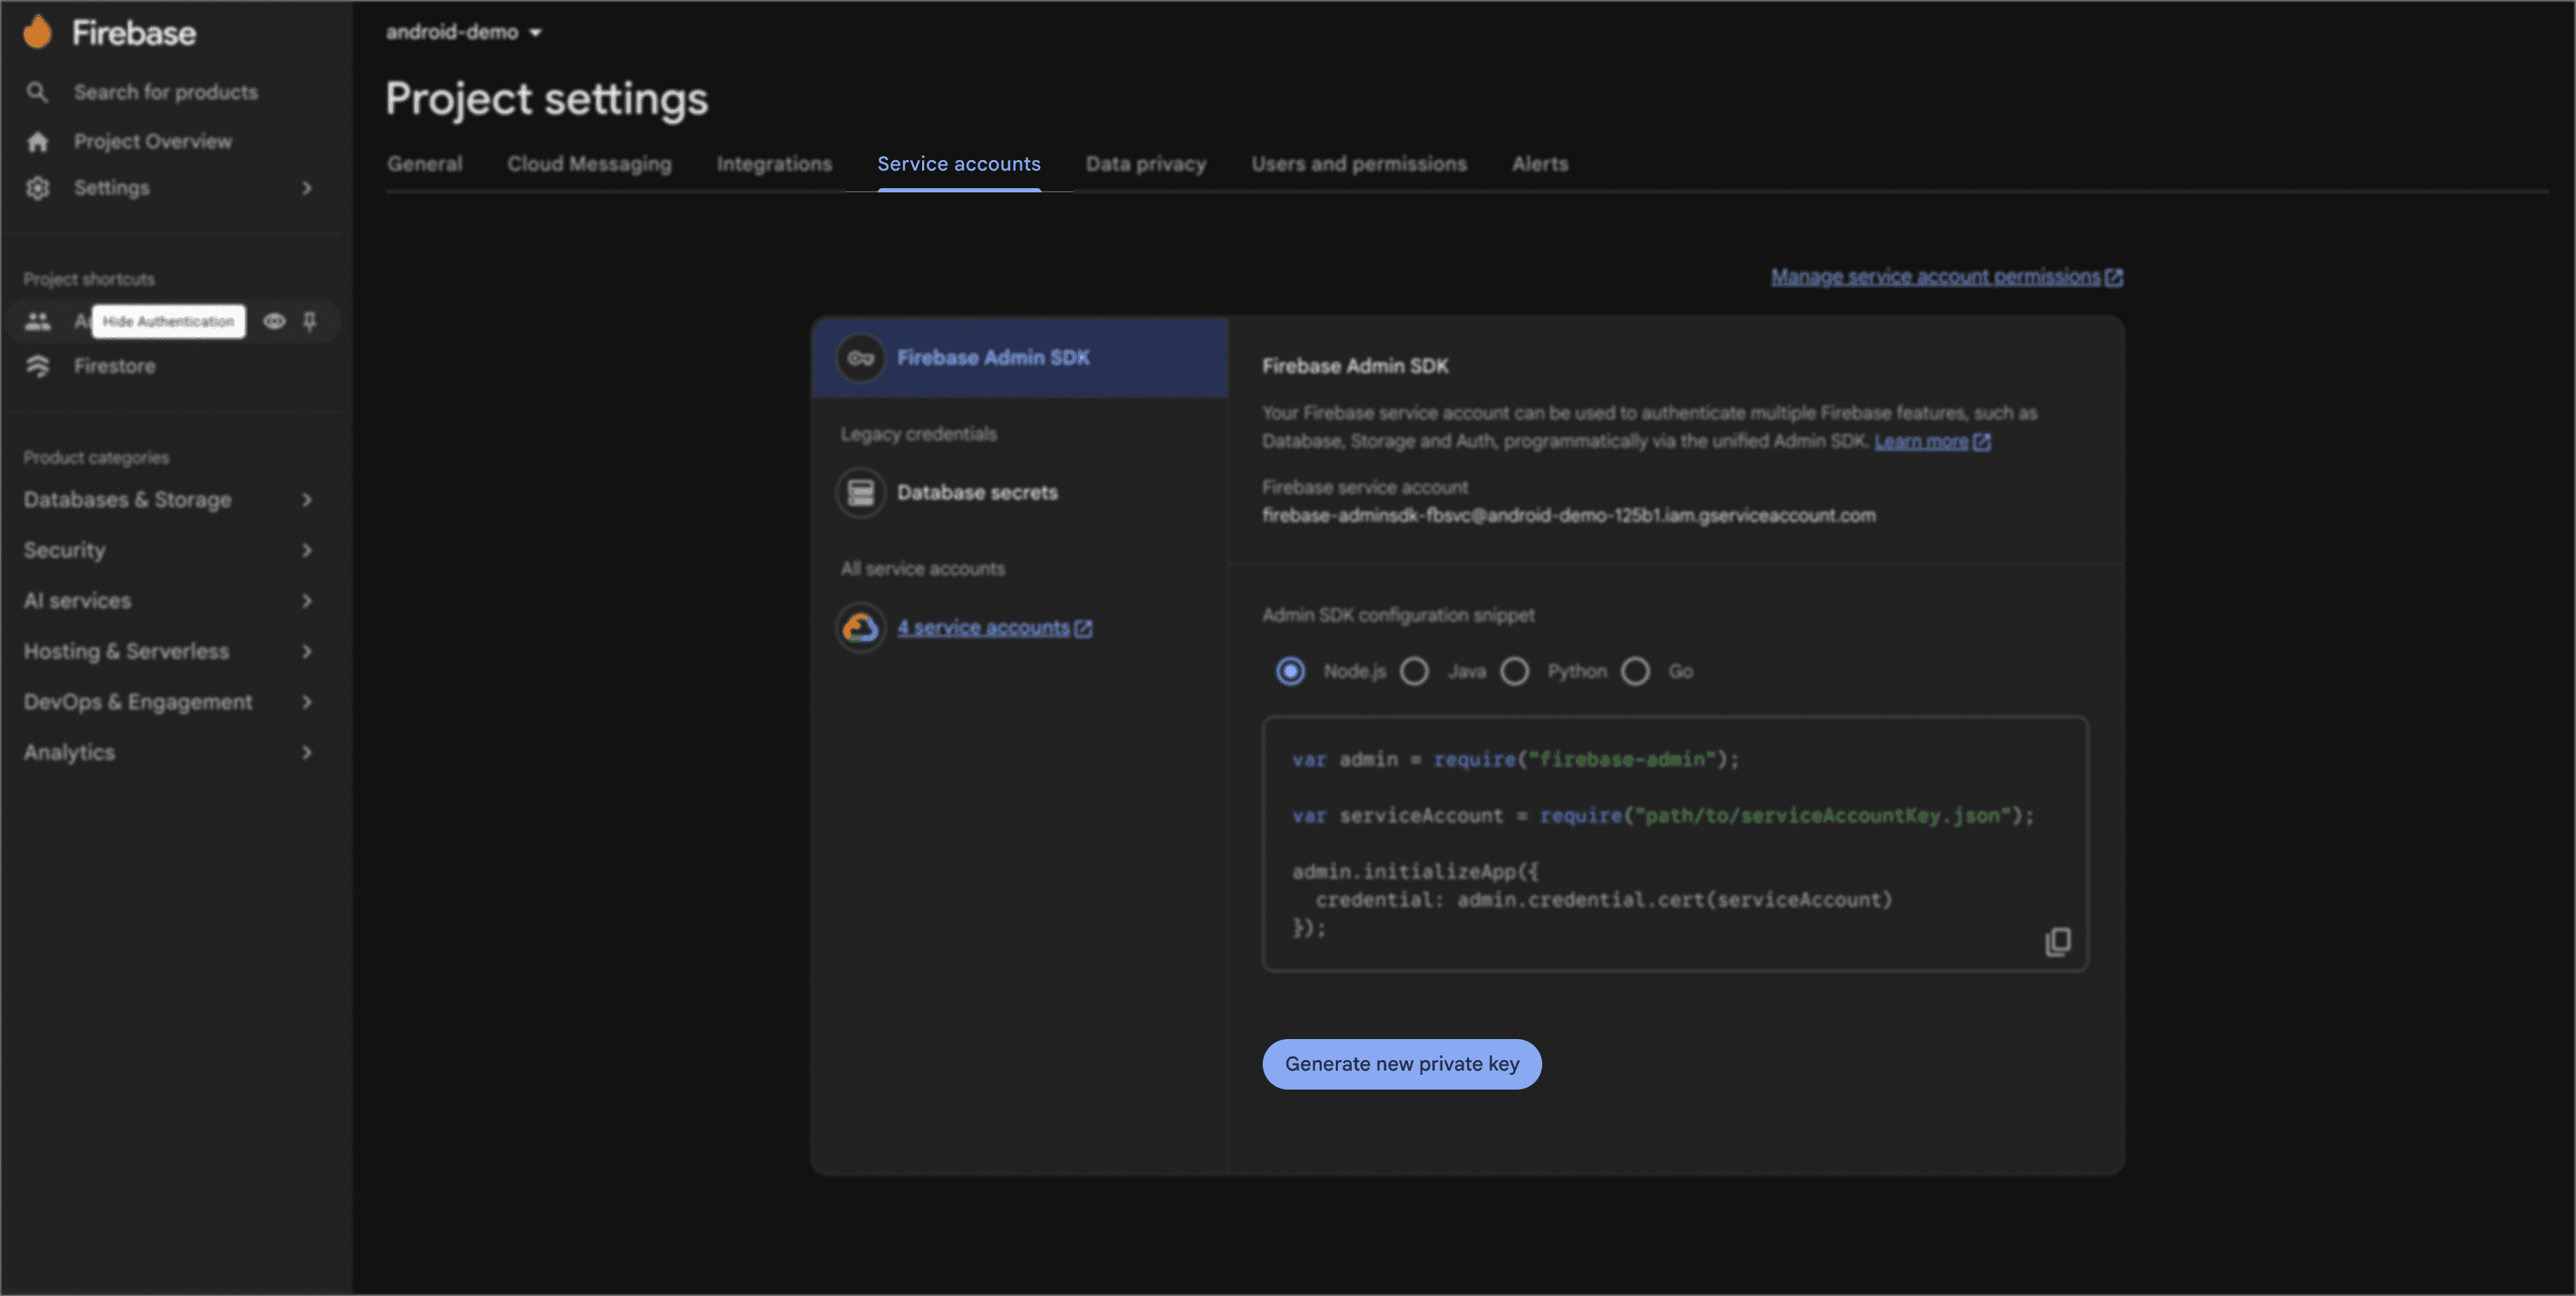
Task: Open the Data privacy tab
Action: 1146,164
